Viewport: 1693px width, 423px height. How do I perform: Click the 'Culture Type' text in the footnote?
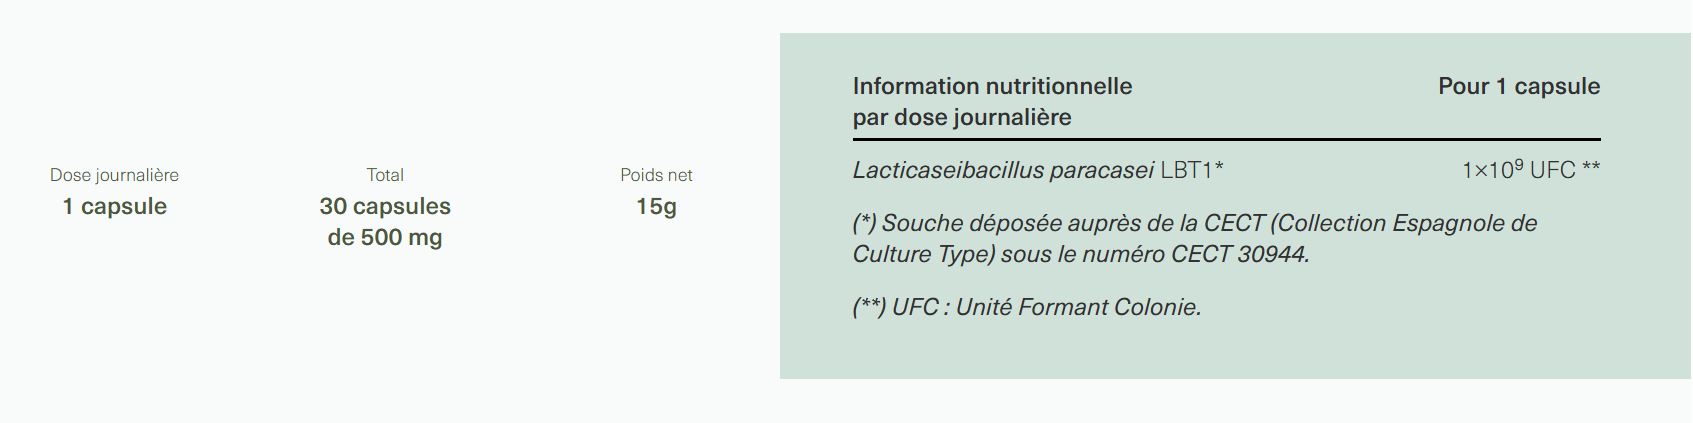click(x=920, y=254)
